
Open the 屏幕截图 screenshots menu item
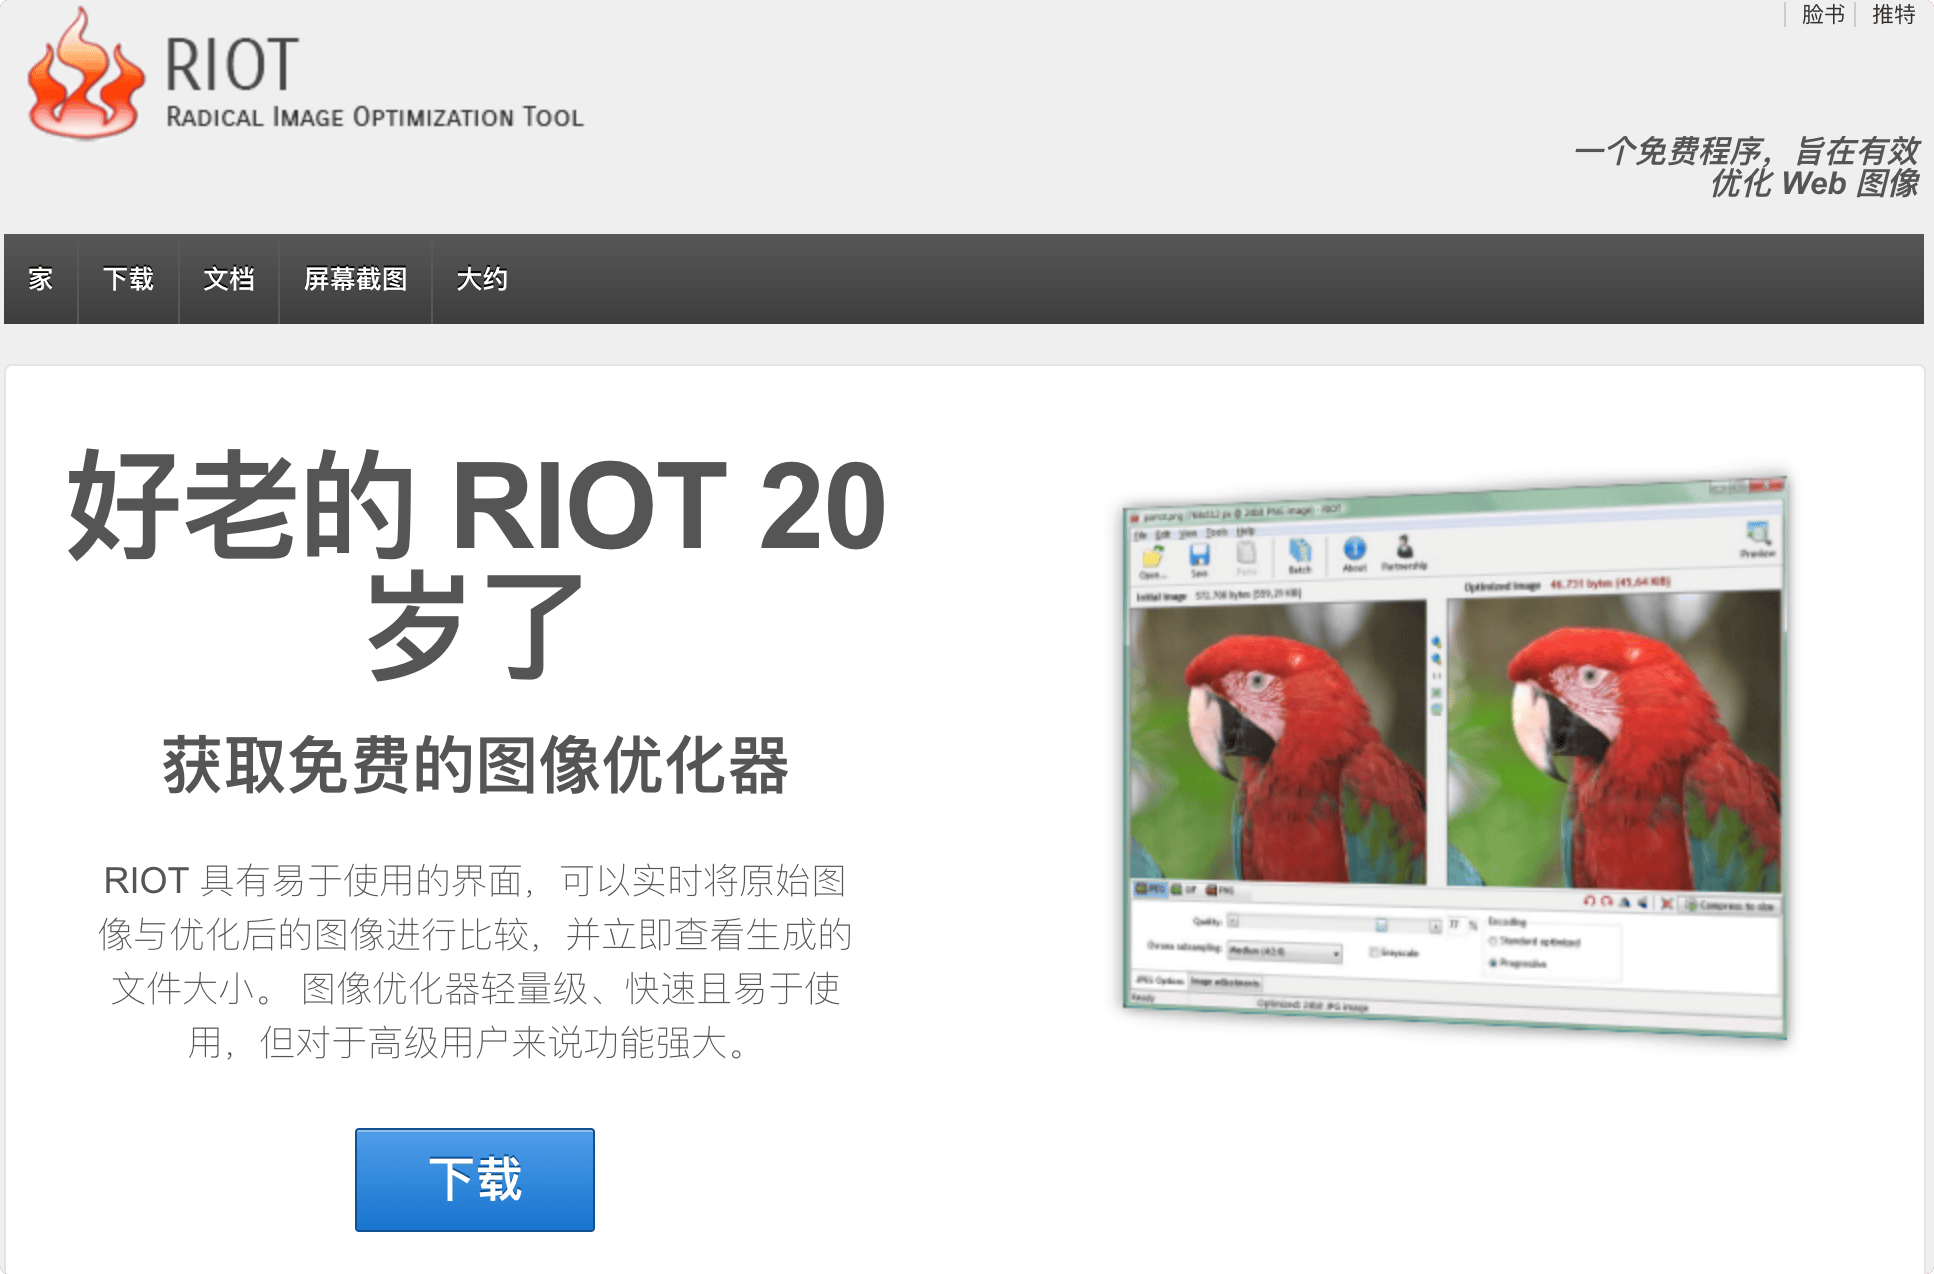(x=355, y=279)
